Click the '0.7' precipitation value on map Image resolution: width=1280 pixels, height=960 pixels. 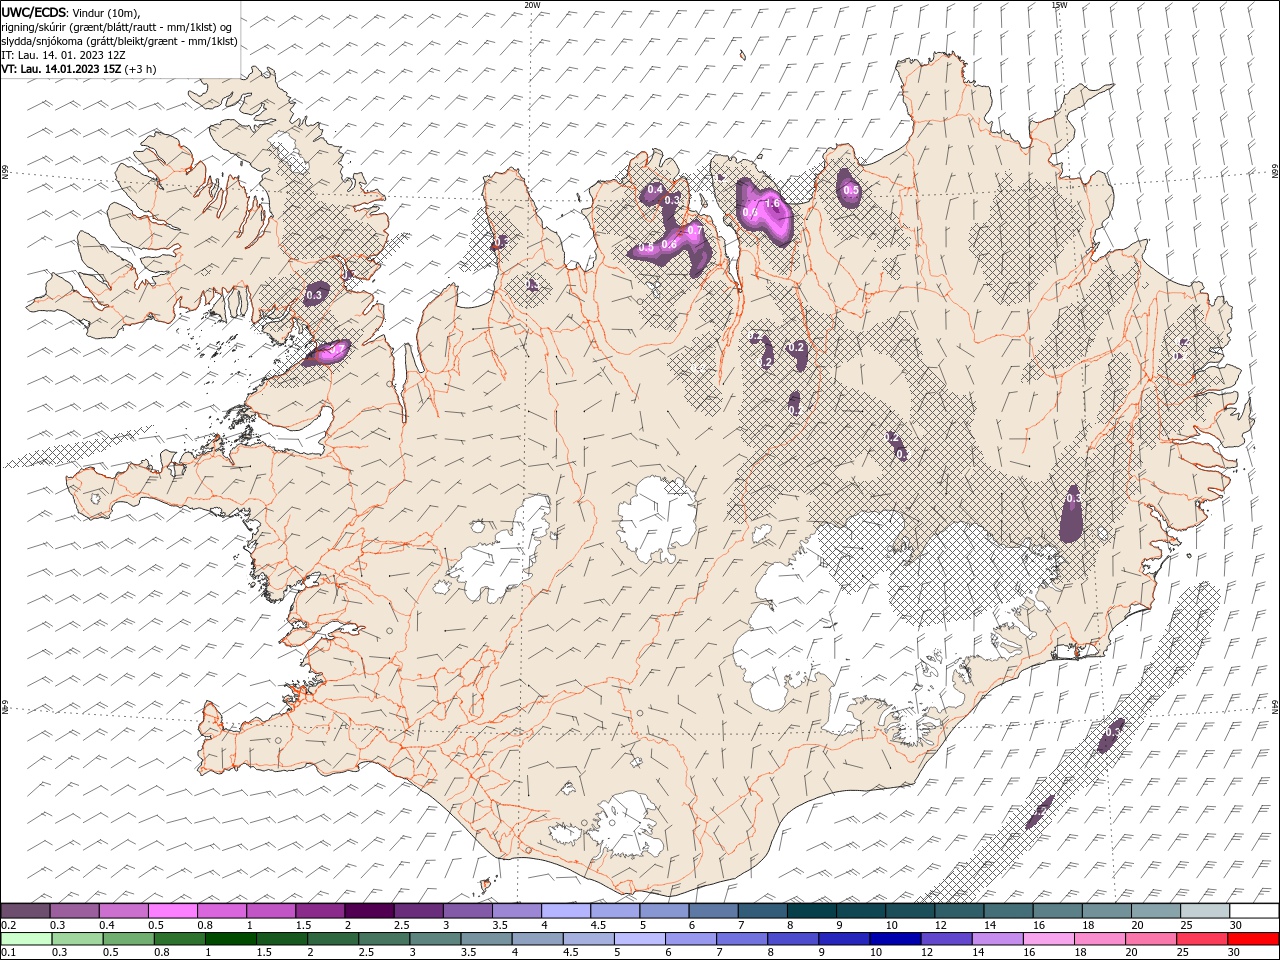695,231
